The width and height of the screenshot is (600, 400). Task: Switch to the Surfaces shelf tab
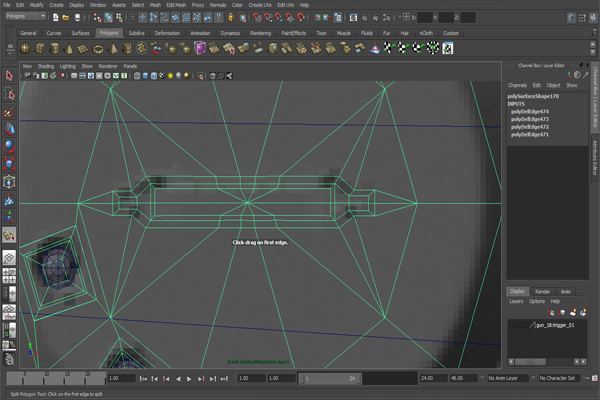point(80,33)
